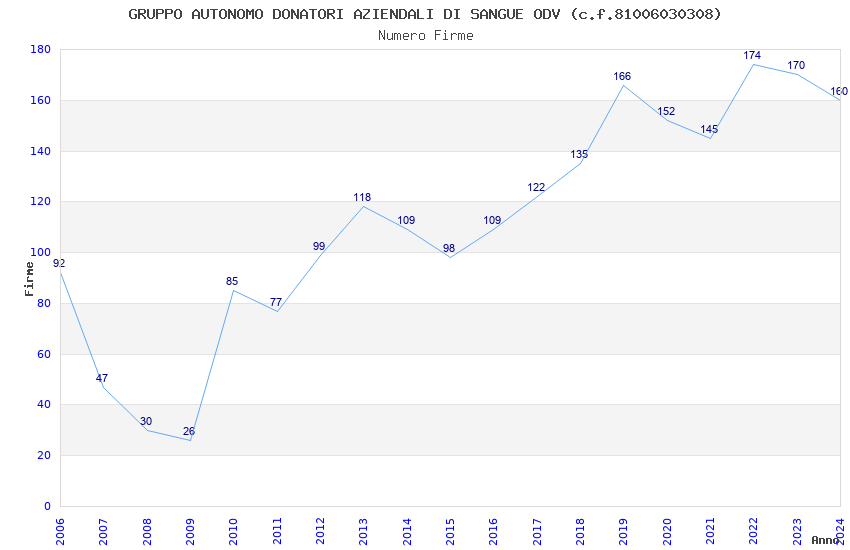
Task: Select data point labeled 99
Action: pos(319,247)
